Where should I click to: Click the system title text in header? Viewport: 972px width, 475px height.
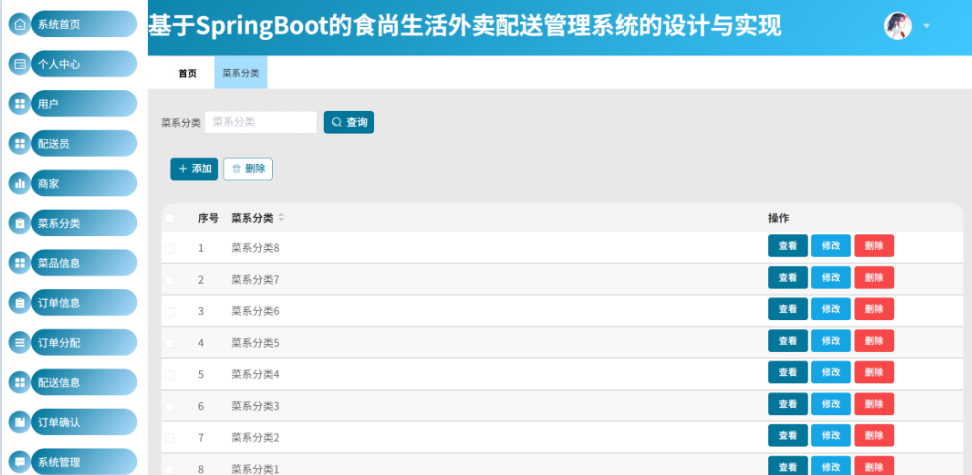pos(465,27)
